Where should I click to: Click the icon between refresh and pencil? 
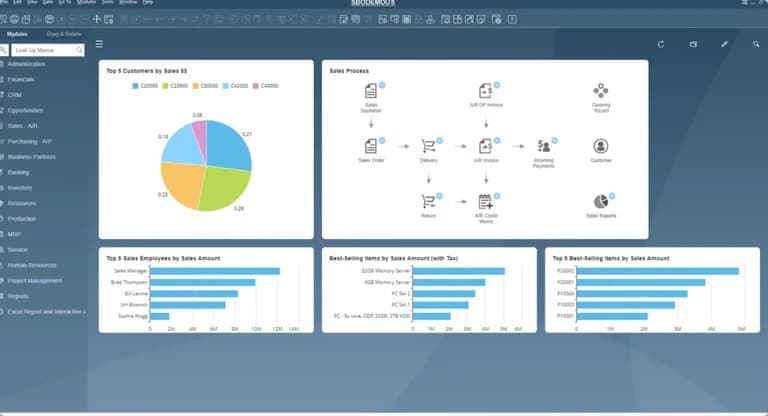(693, 44)
